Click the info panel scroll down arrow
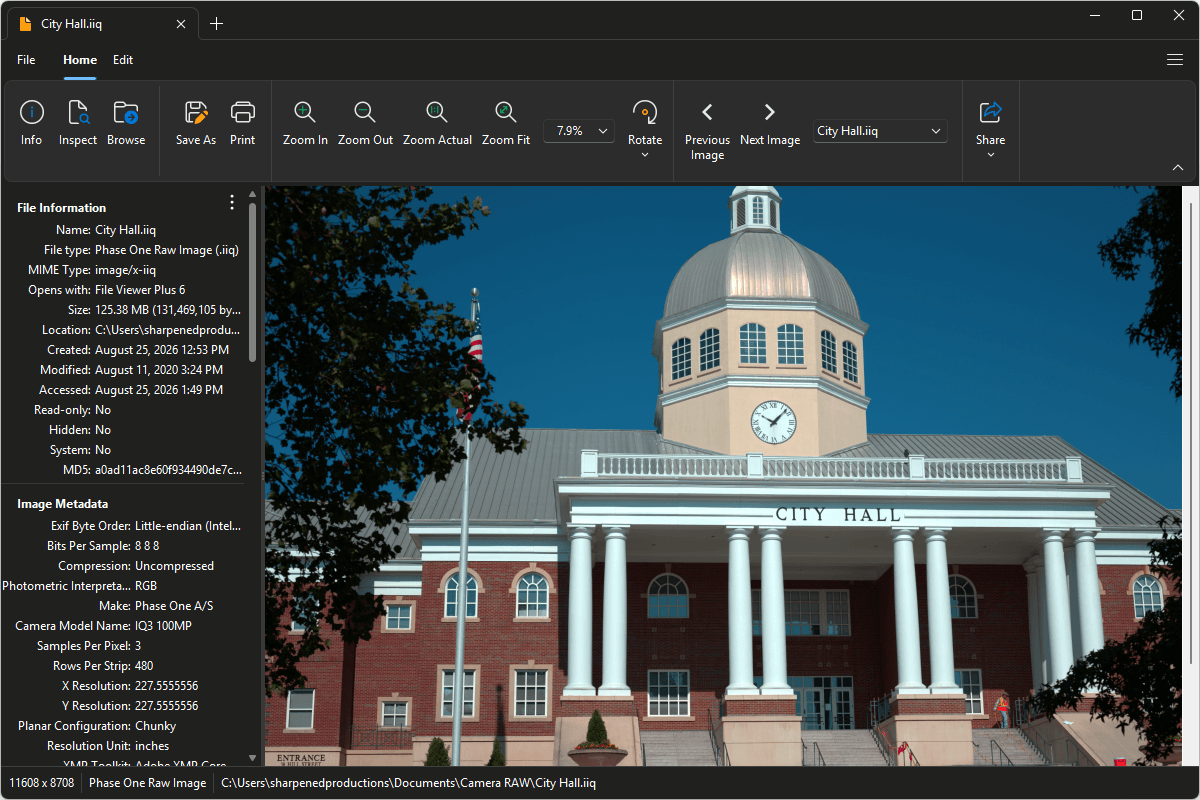This screenshot has height=800, width=1200. tap(253, 760)
